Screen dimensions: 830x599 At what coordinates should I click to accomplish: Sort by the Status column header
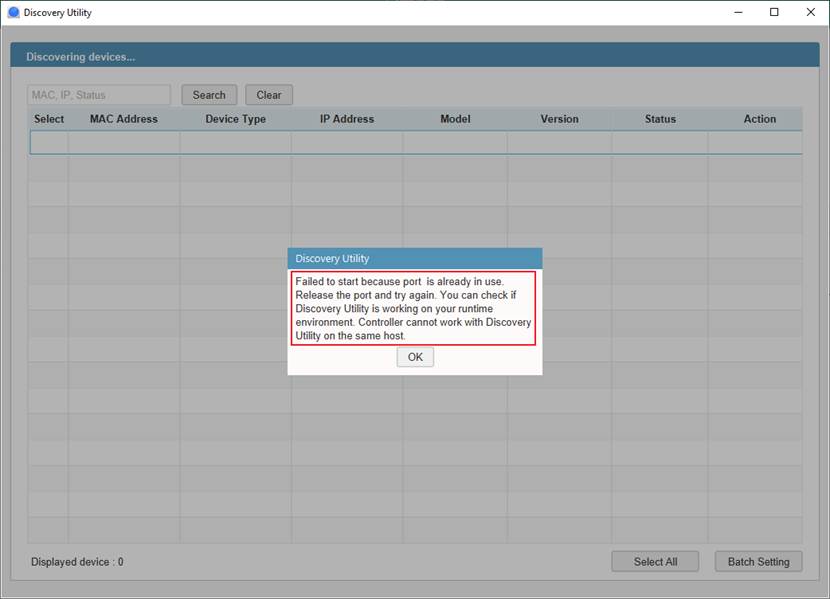click(x=660, y=119)
